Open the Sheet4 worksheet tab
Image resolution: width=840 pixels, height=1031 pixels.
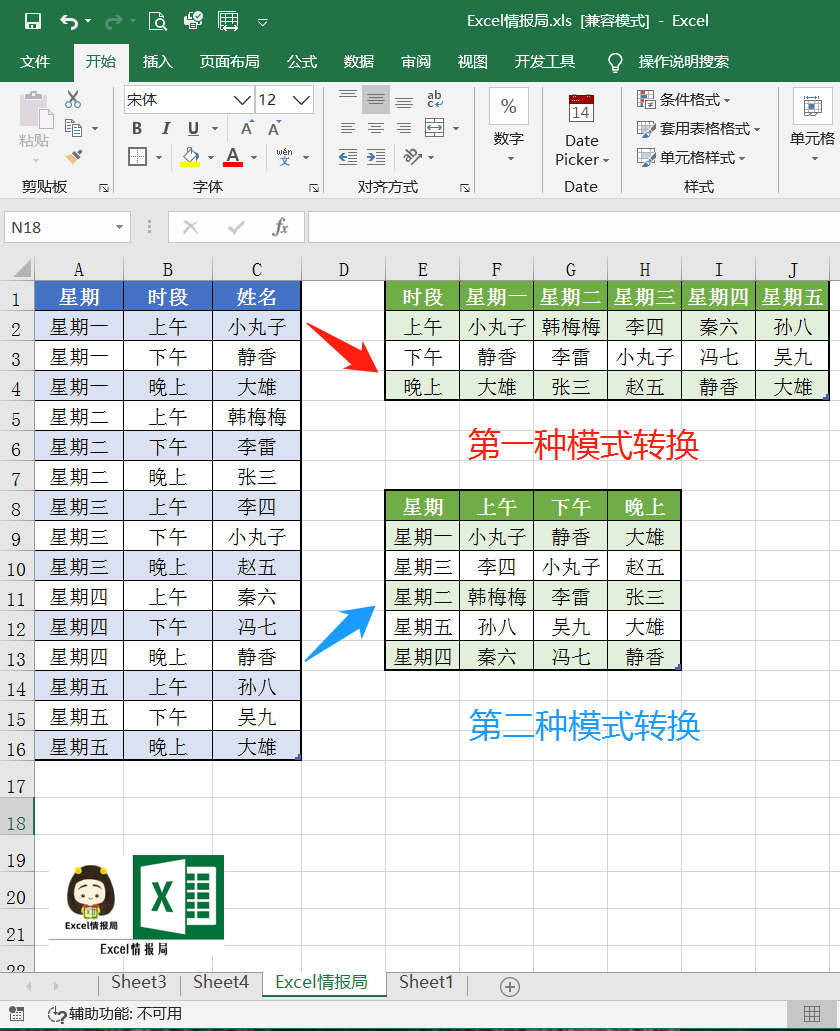pyautogui.click(x=221, y=982)
